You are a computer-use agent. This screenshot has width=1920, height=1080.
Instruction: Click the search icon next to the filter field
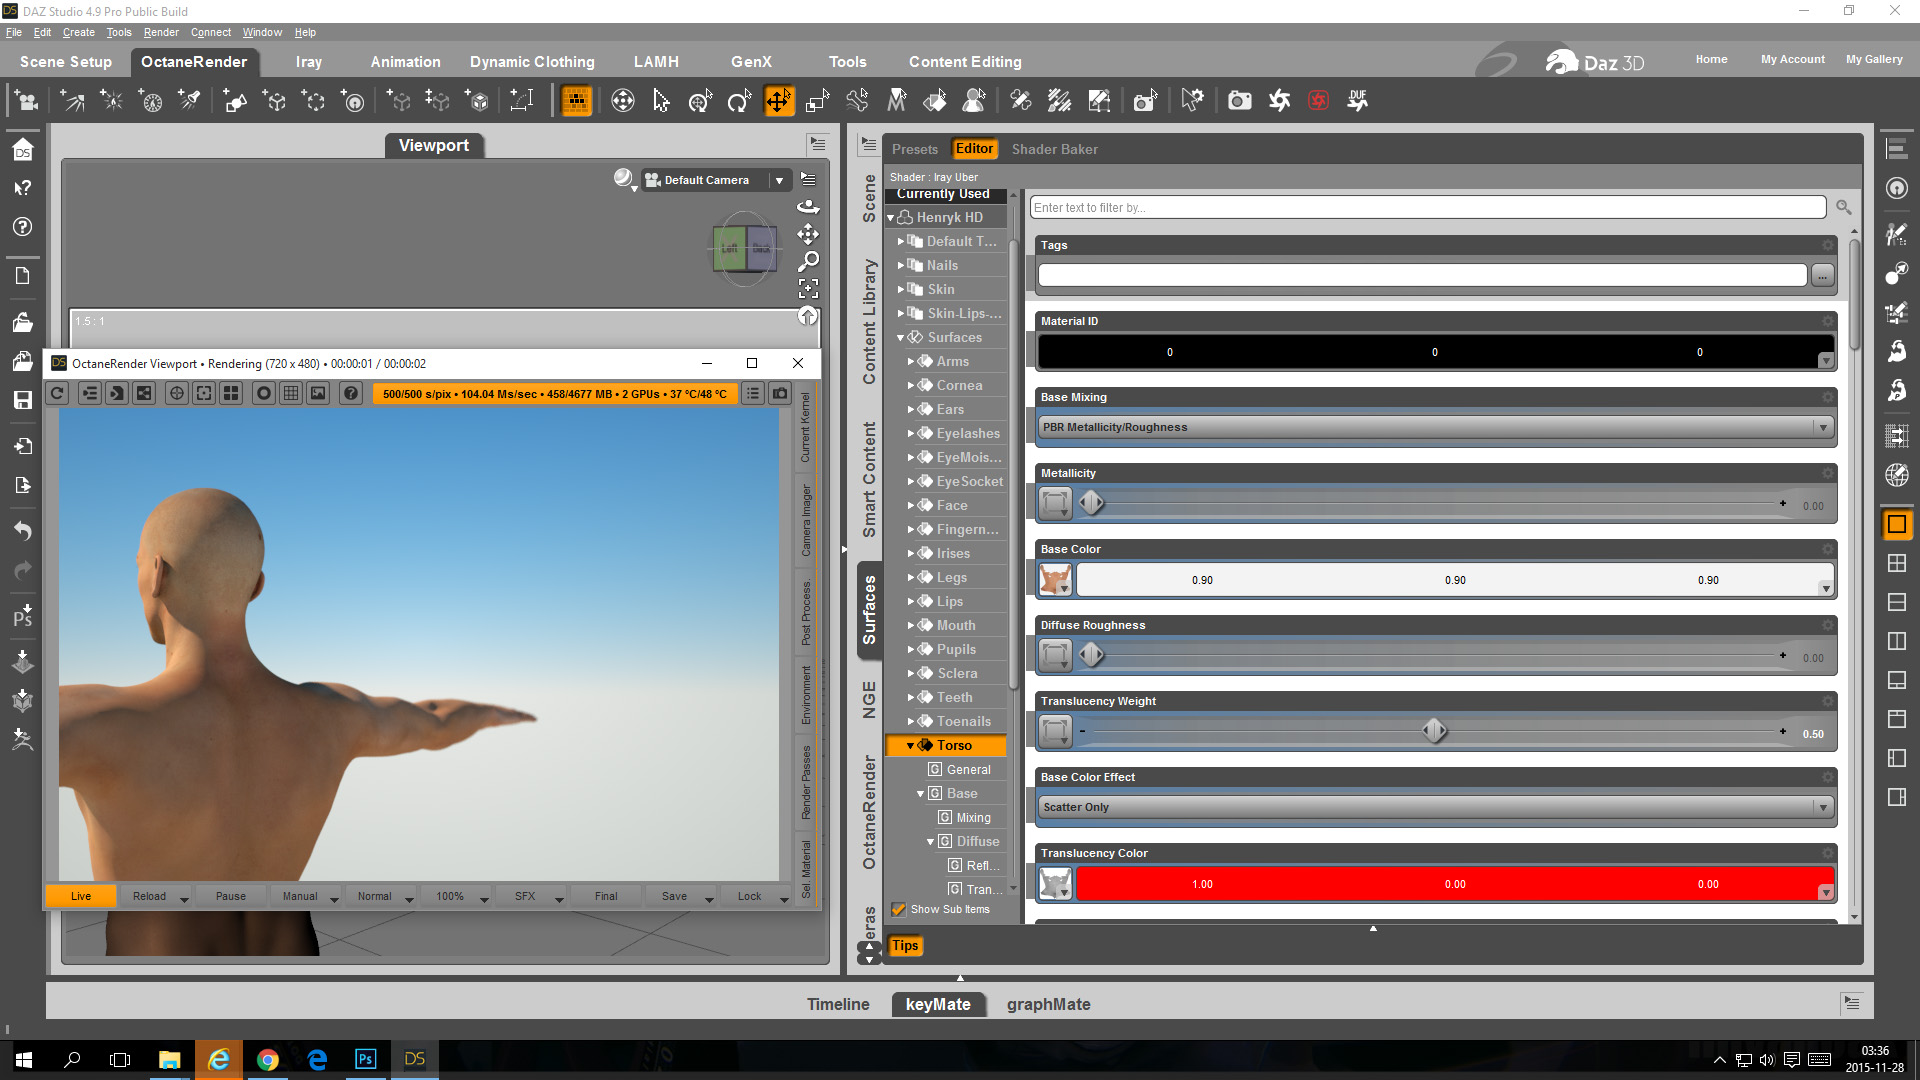tap(1843, 208)
